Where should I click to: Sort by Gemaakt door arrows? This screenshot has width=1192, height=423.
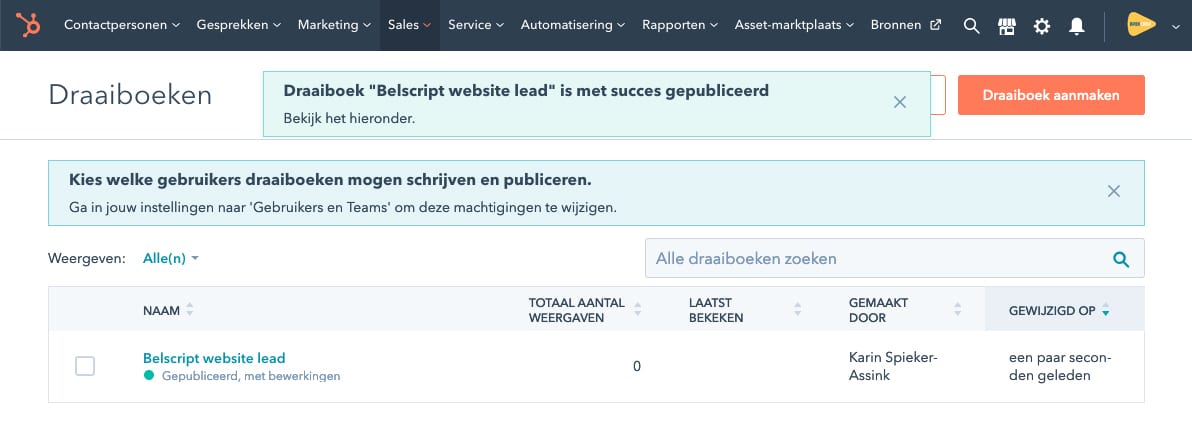point(958,310)
